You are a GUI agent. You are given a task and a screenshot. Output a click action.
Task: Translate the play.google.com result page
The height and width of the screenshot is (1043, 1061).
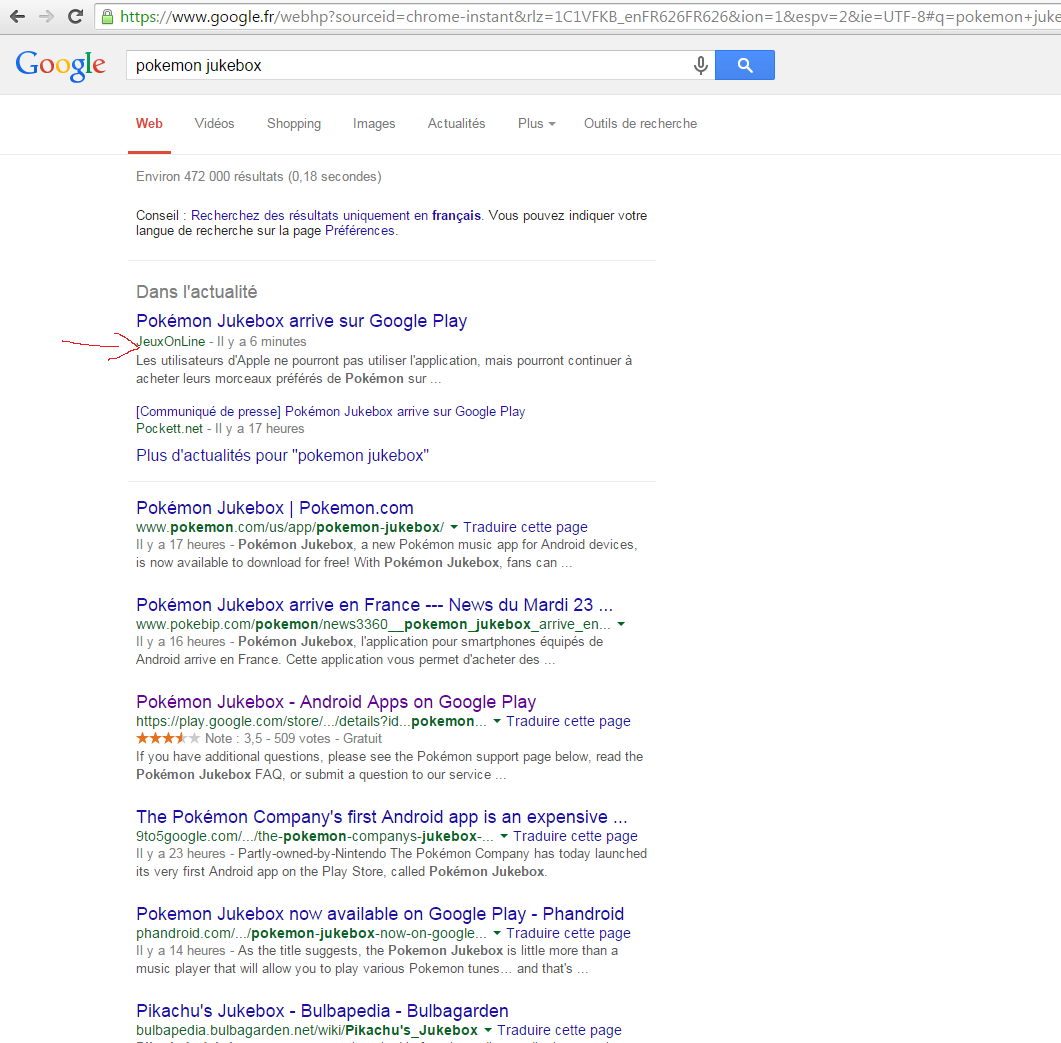(x=568, y=722)
